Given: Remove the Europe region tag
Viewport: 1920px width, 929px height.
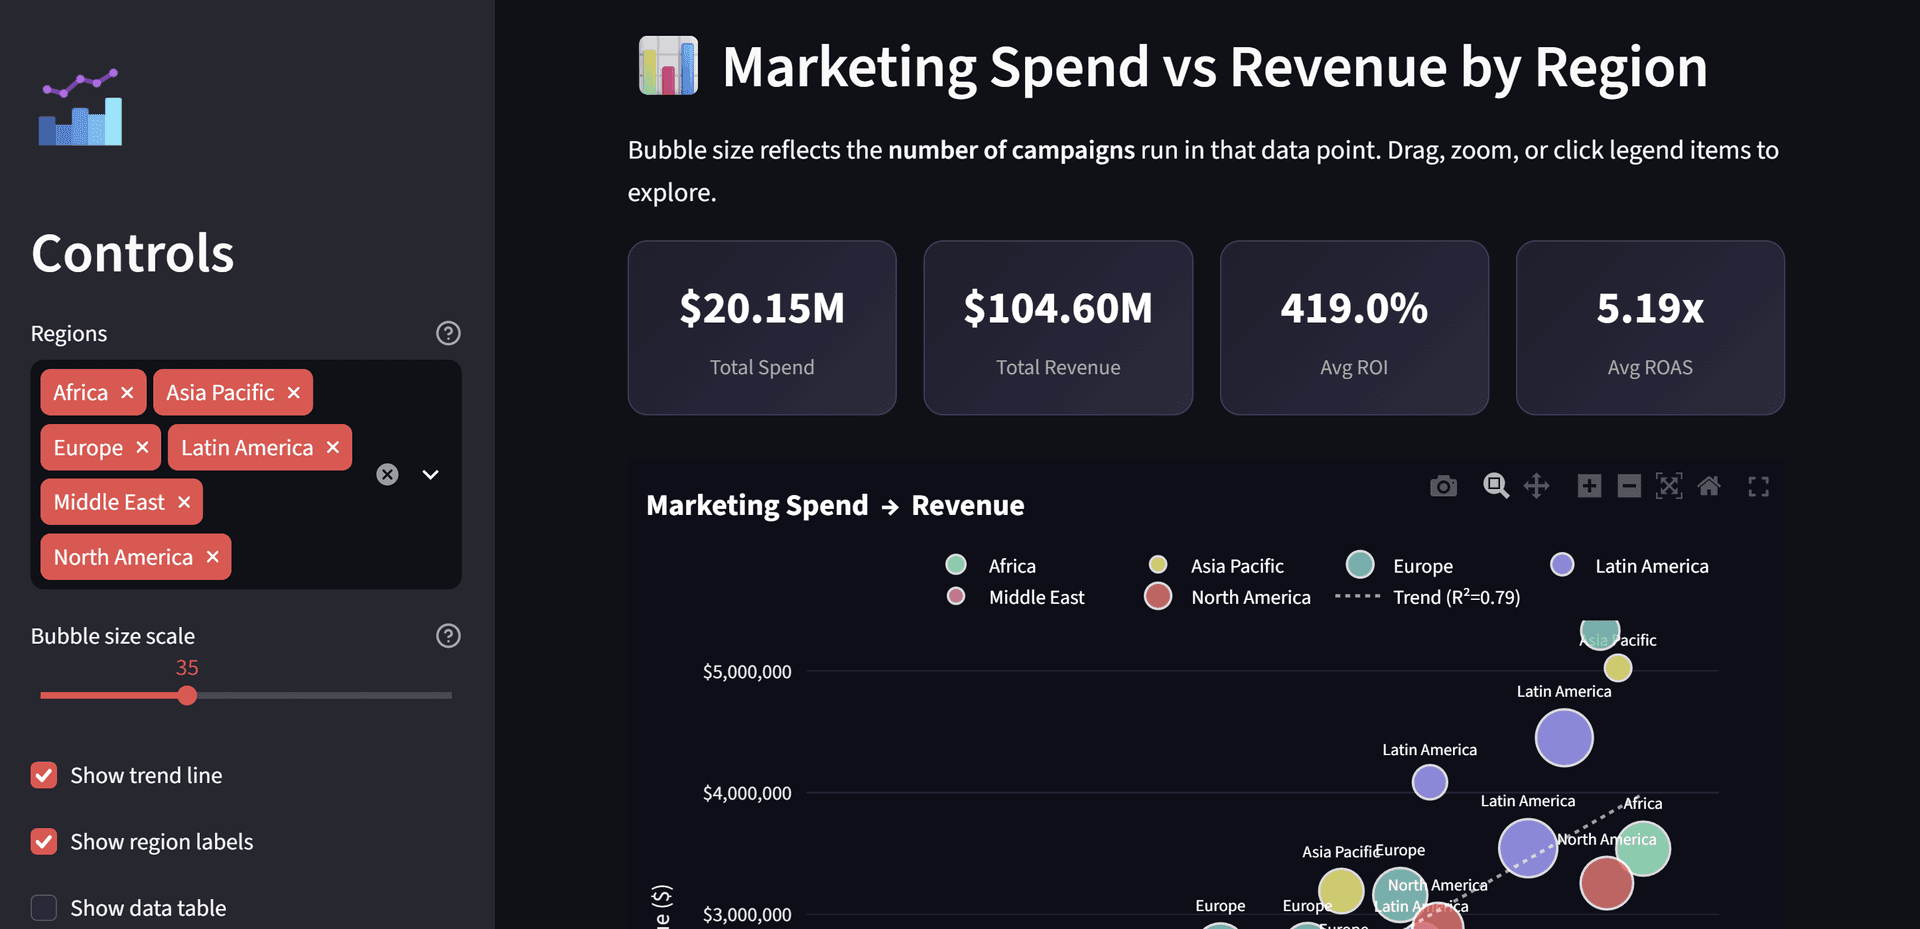Looking at the screenshot, I should (x=142, y=447).
